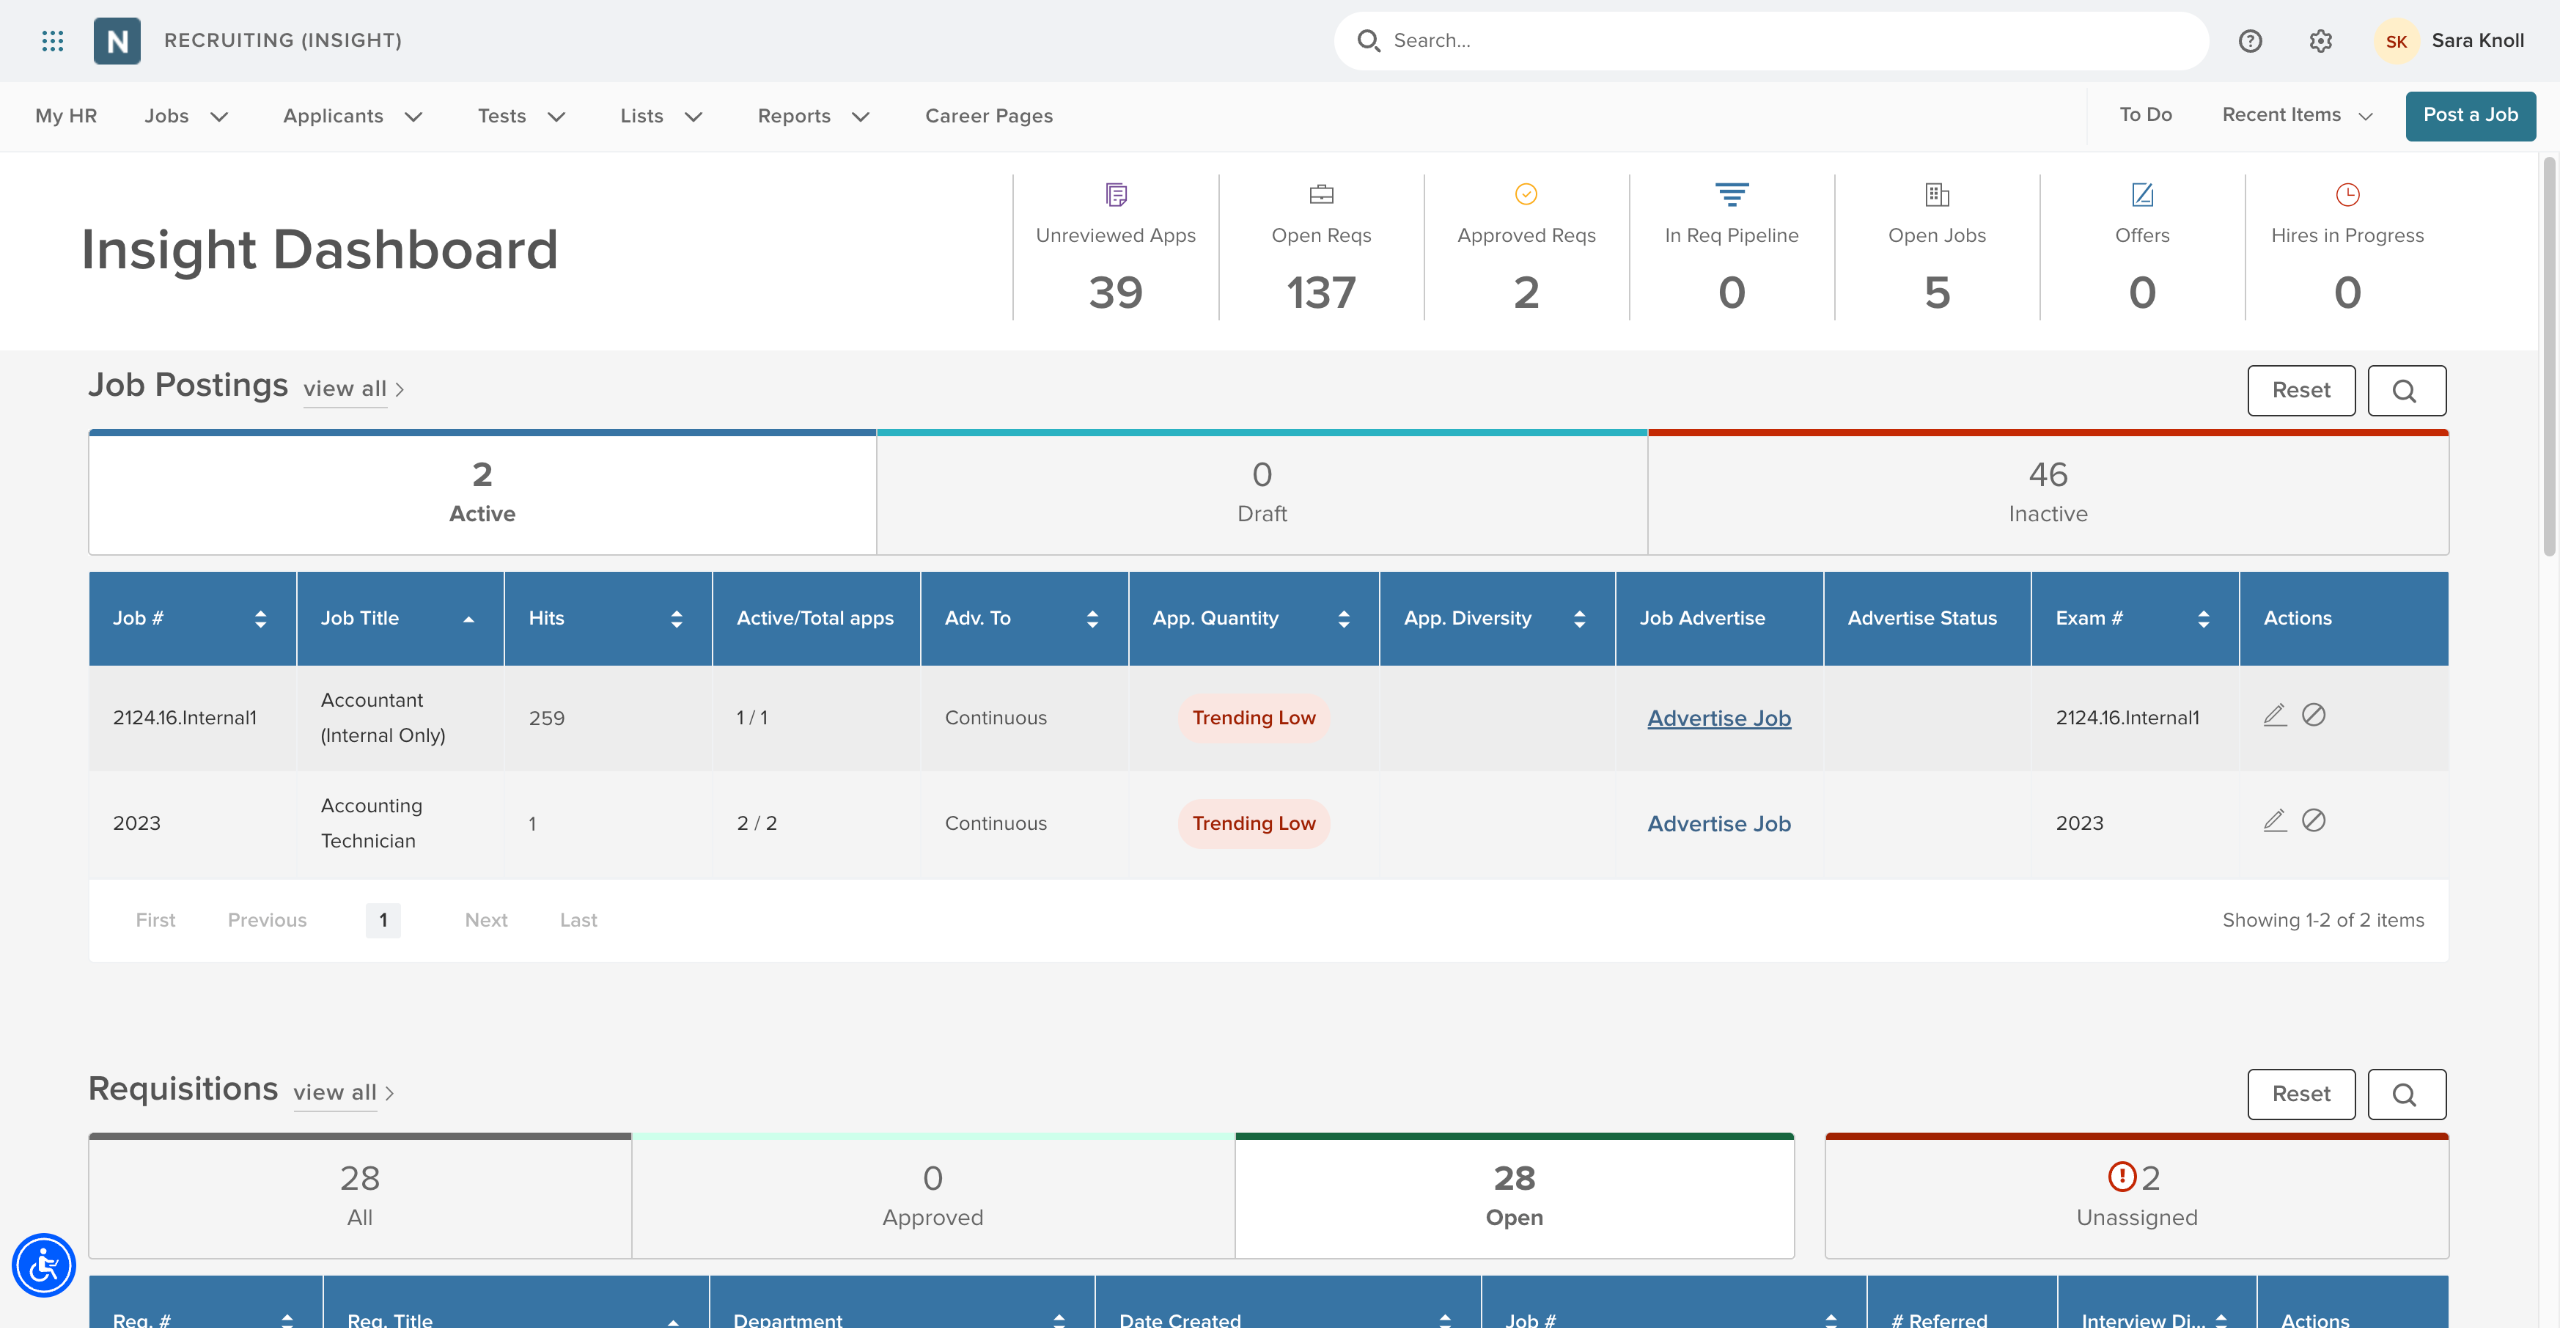Switch to the Inactive job postings tab
Viewport: 2560px width, 1328px height.
(x=2047, y=493)
